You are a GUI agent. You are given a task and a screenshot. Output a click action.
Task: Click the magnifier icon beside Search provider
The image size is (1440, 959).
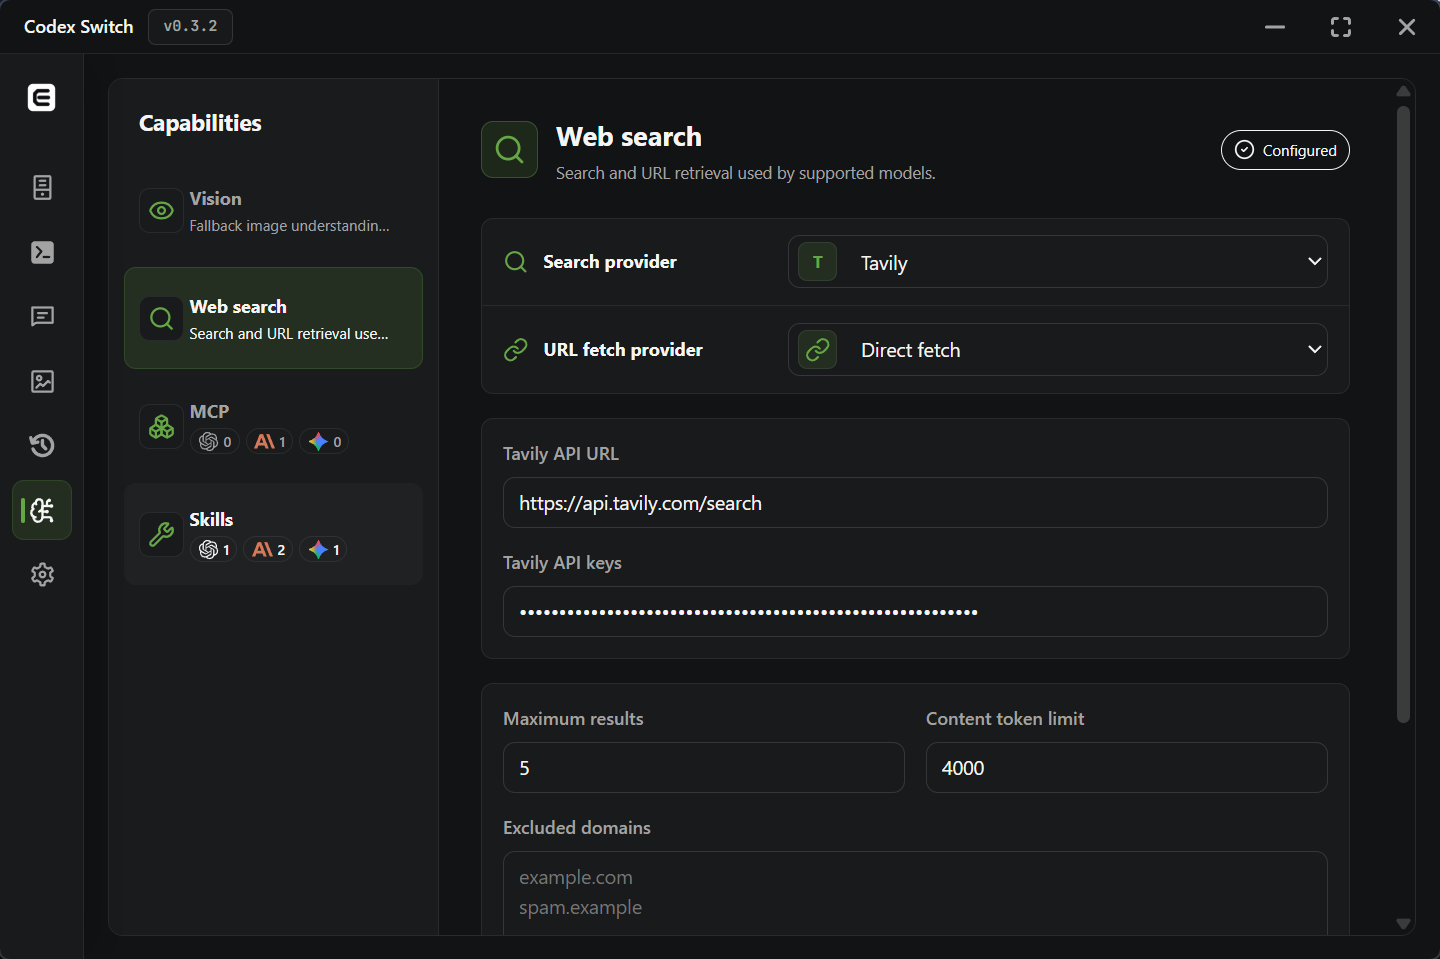click(516, 262)
